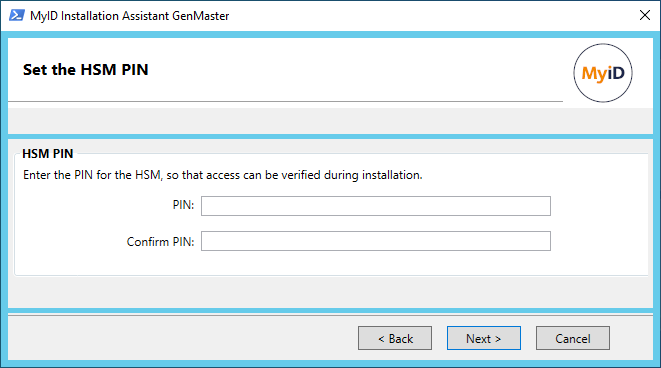Click the 'Confirm PIN:' field label
This screenshot has width=661, height=368.
point(161,242)
